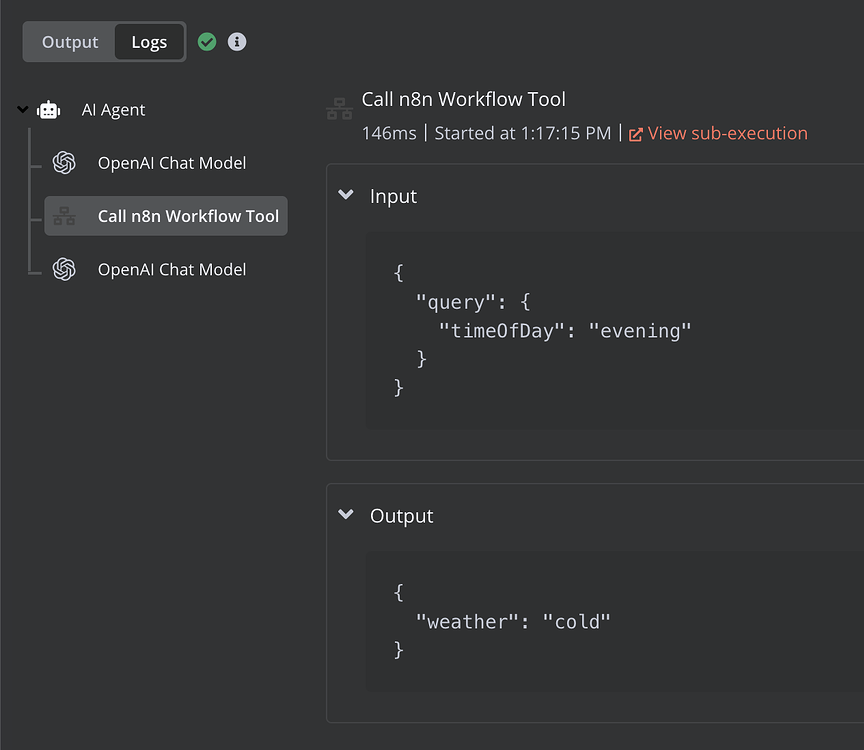Collapse the AI Agent tree entry
864x750 pixels.
[21, 110]
